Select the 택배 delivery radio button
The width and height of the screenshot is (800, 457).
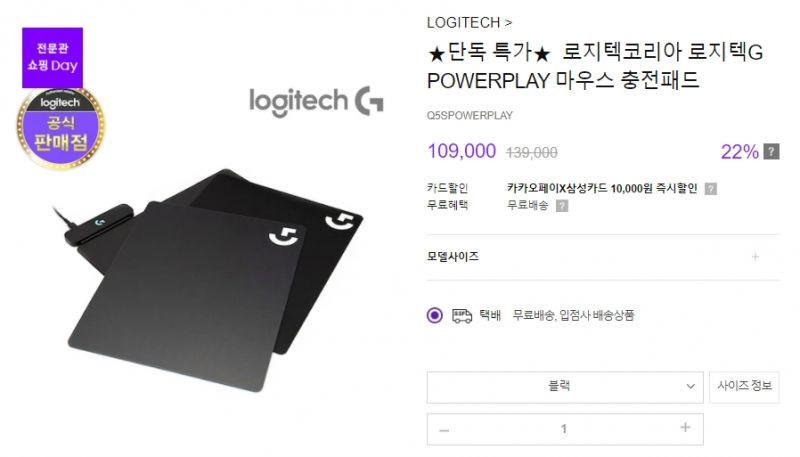pyautogui.click(x=435, y=315)
